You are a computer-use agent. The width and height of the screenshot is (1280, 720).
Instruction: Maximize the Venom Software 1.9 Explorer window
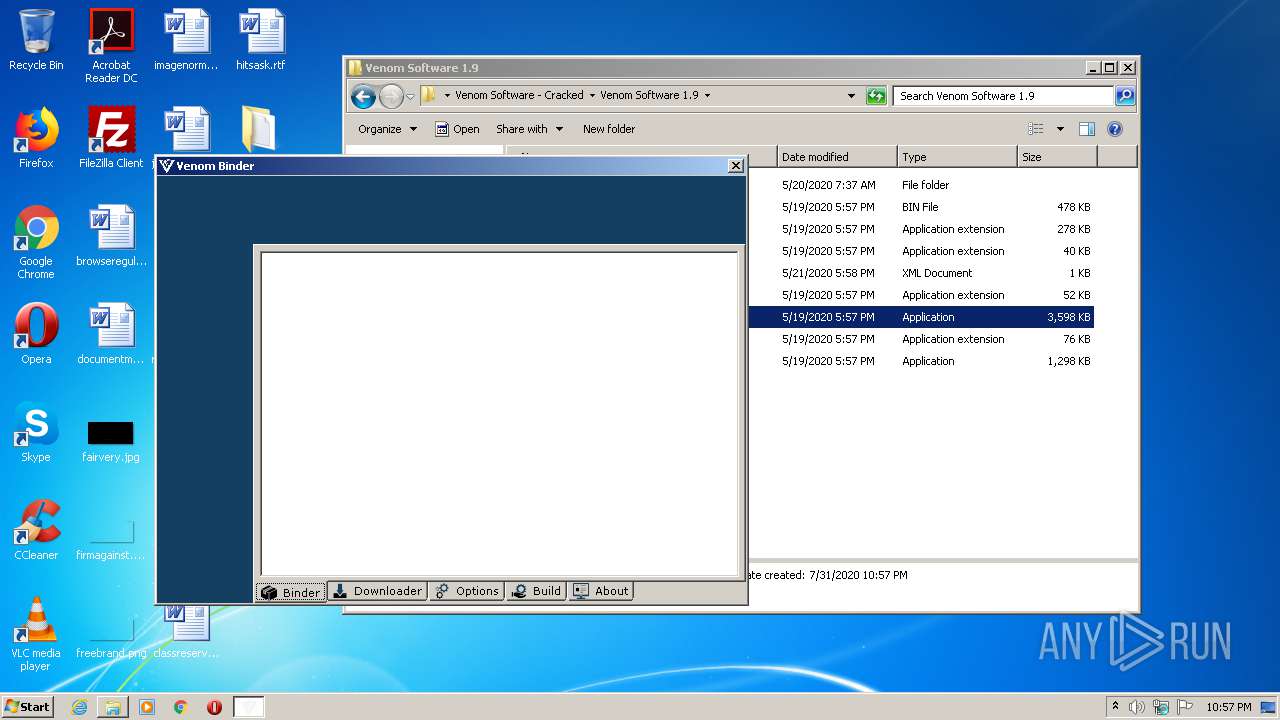[x=1109, y=68]
